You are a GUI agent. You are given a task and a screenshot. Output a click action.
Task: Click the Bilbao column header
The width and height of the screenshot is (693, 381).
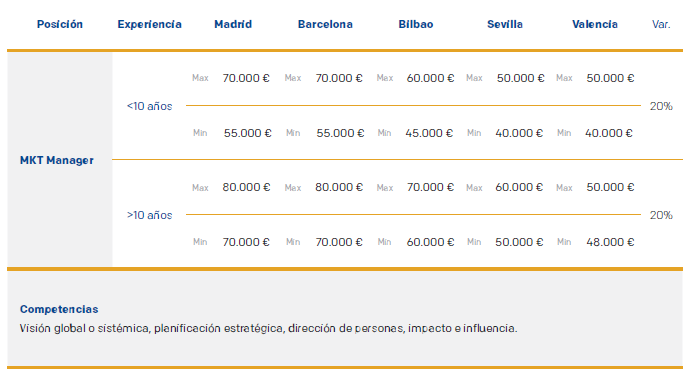coord(416,24)
